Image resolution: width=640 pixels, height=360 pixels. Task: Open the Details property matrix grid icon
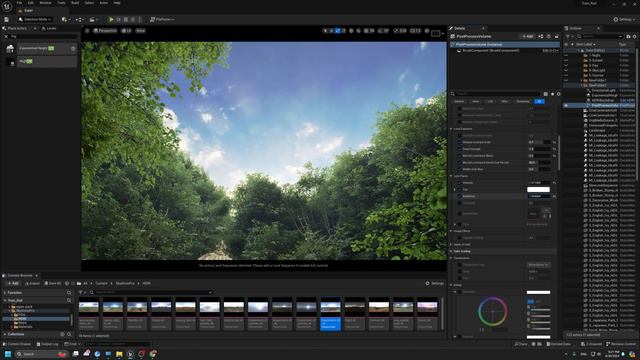tap(546, 94)
